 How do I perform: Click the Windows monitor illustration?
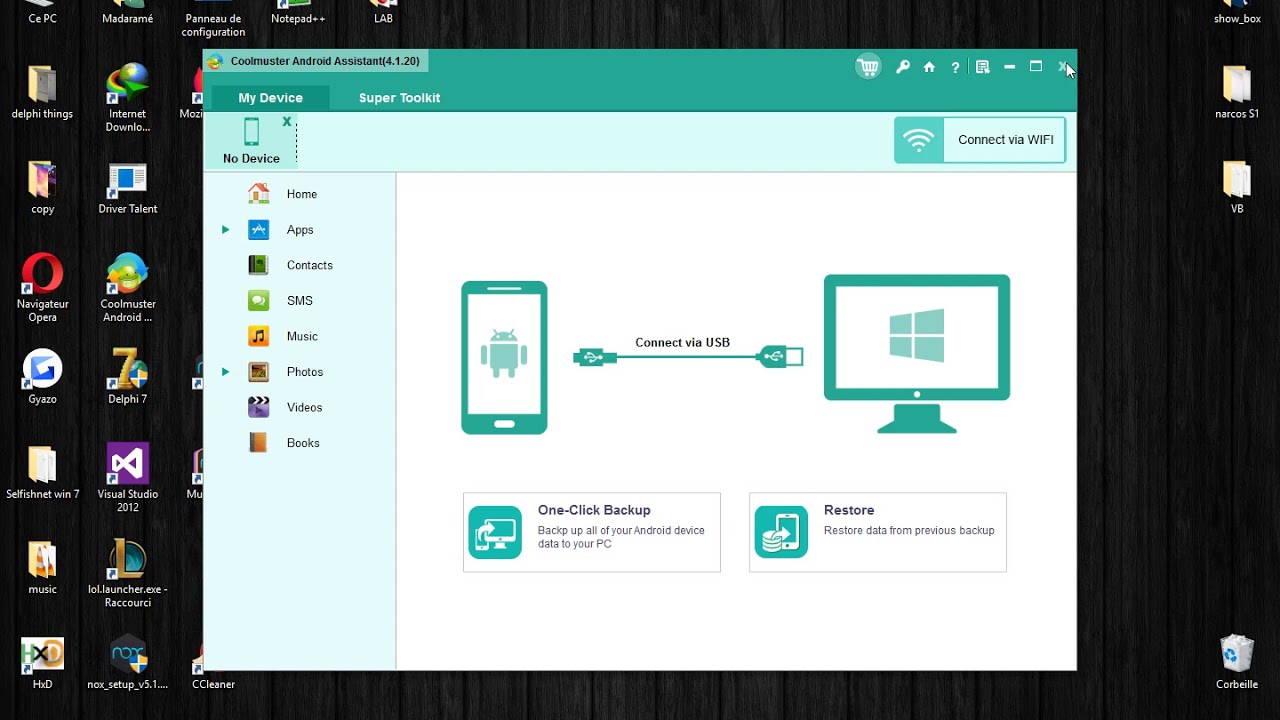pos(917,353)
